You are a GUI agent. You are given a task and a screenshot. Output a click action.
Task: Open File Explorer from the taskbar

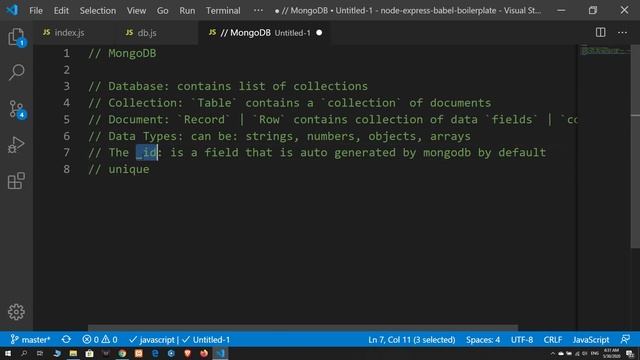(x=73, y=353)
